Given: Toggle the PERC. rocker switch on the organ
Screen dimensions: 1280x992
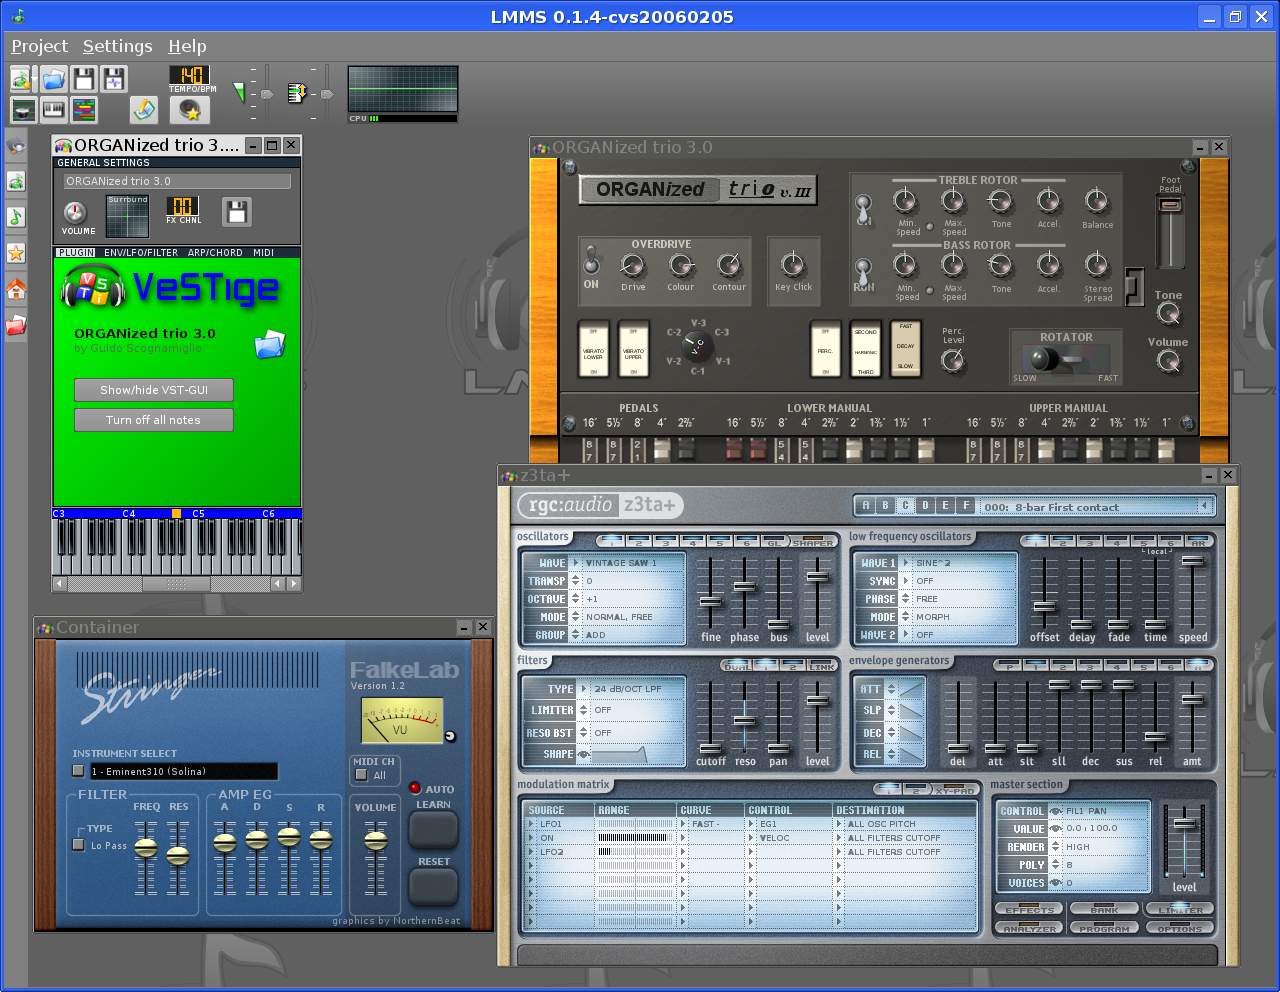Looking at the screenshot, I should [x=825, y=350].
